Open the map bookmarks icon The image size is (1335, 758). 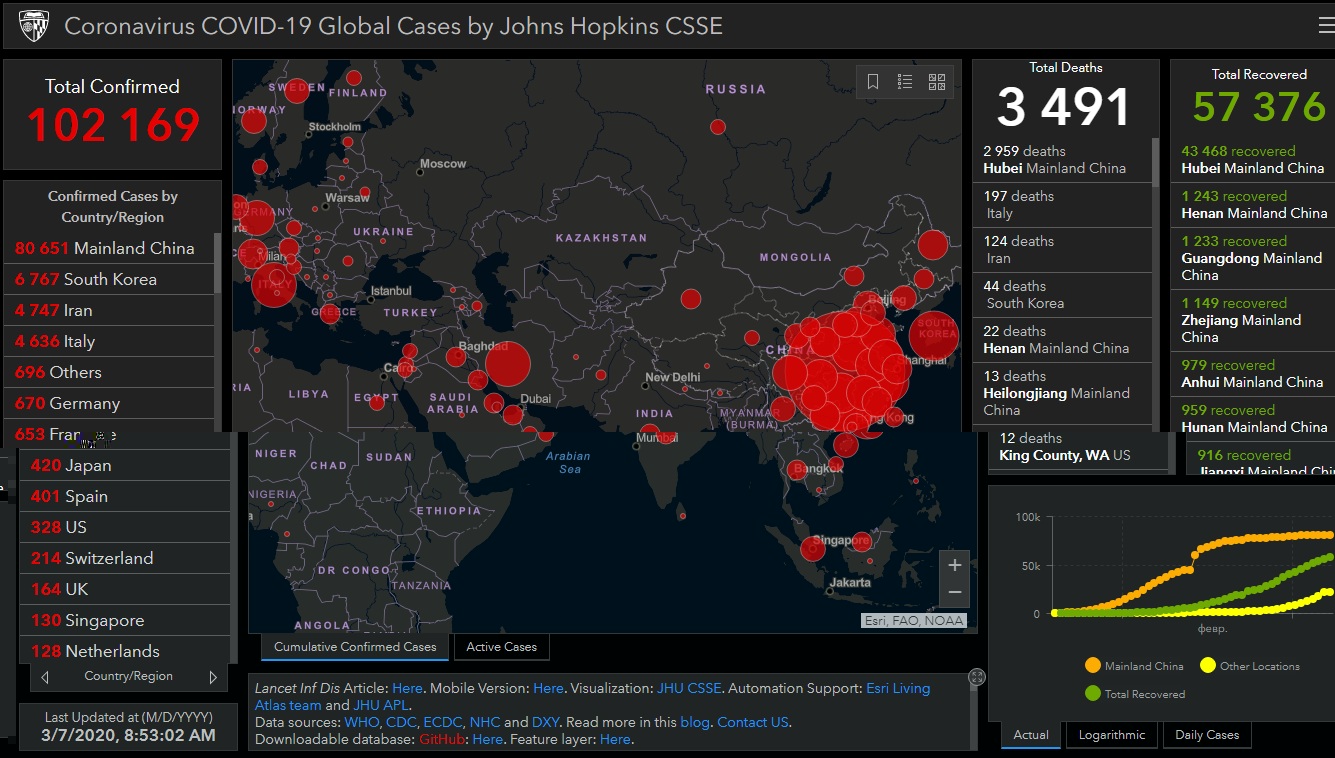[x=873, y=82]
